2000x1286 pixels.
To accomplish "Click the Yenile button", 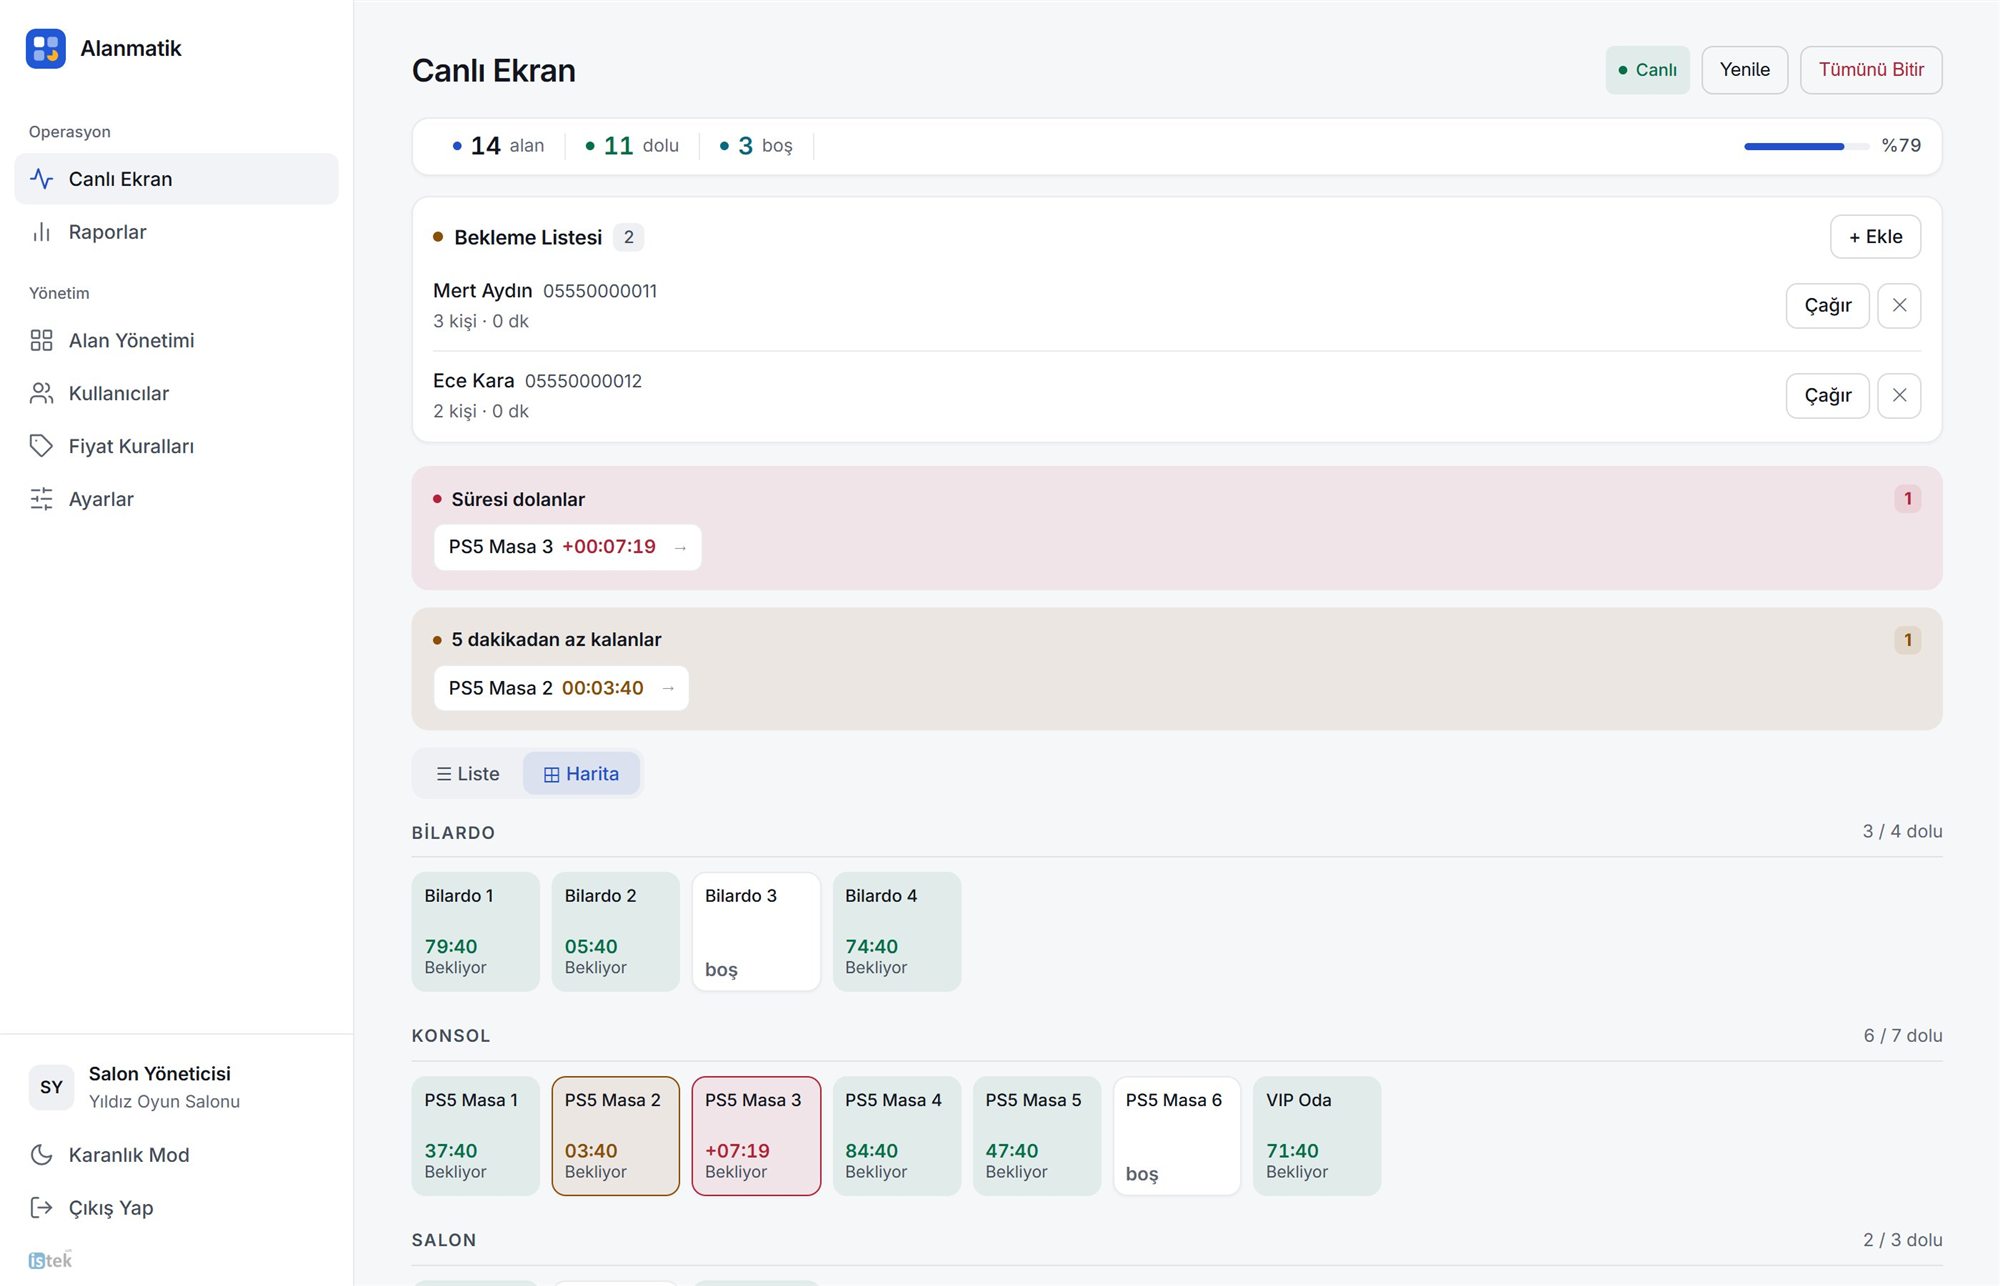I will (x=1744, y=70).
